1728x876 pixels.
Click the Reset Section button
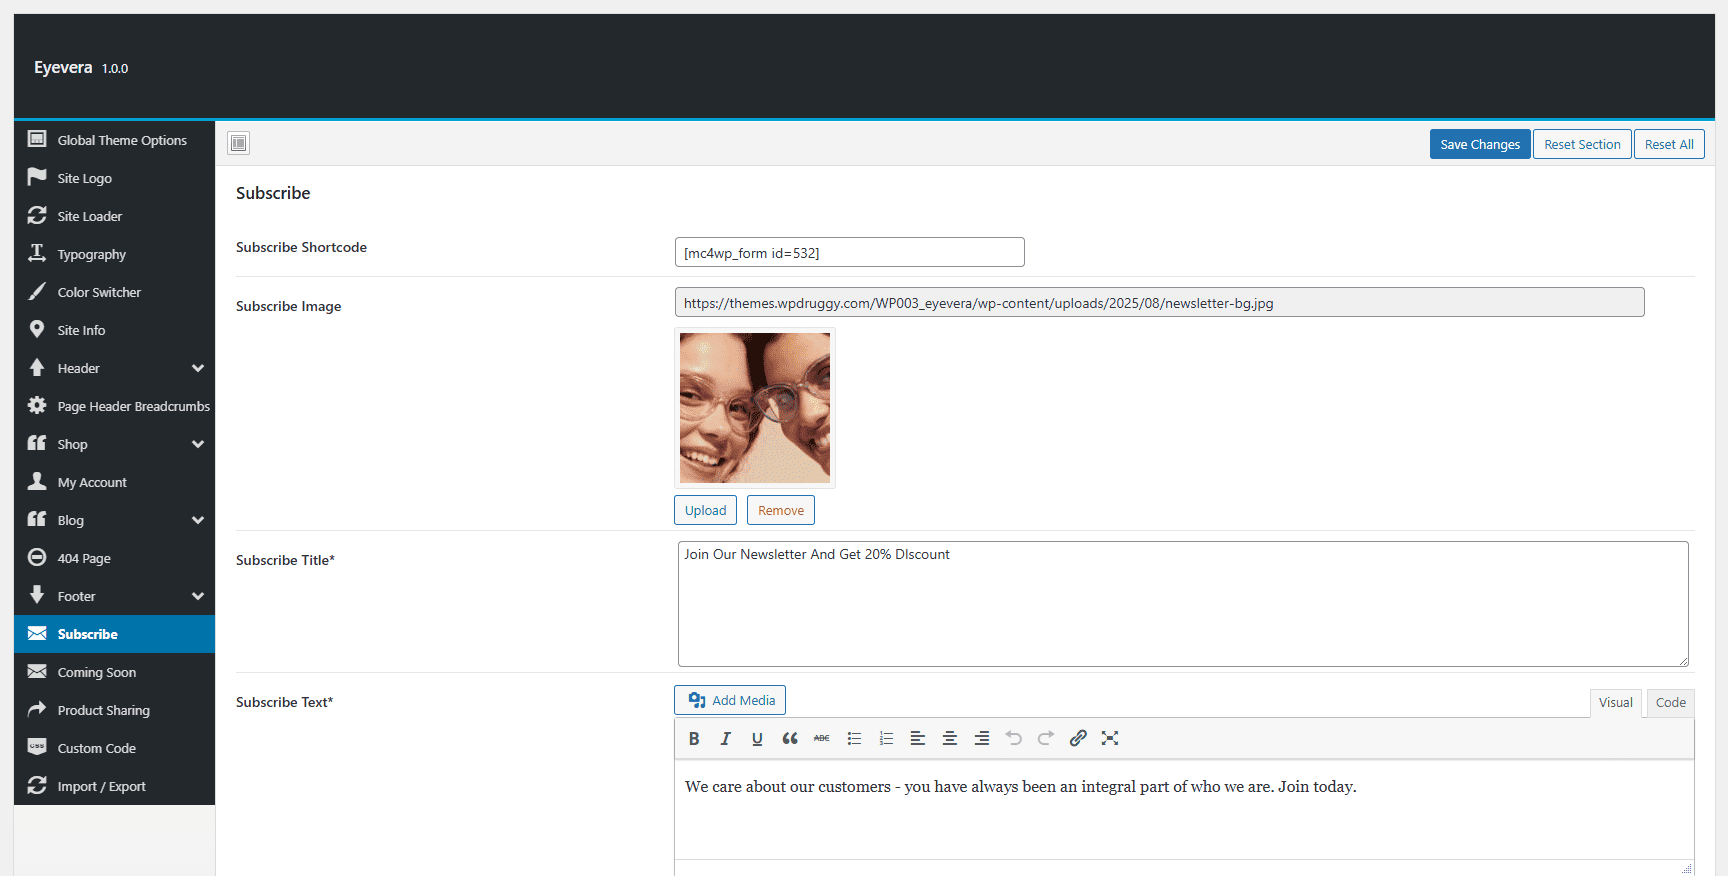pyautogui.click(x=1582, y=144)
